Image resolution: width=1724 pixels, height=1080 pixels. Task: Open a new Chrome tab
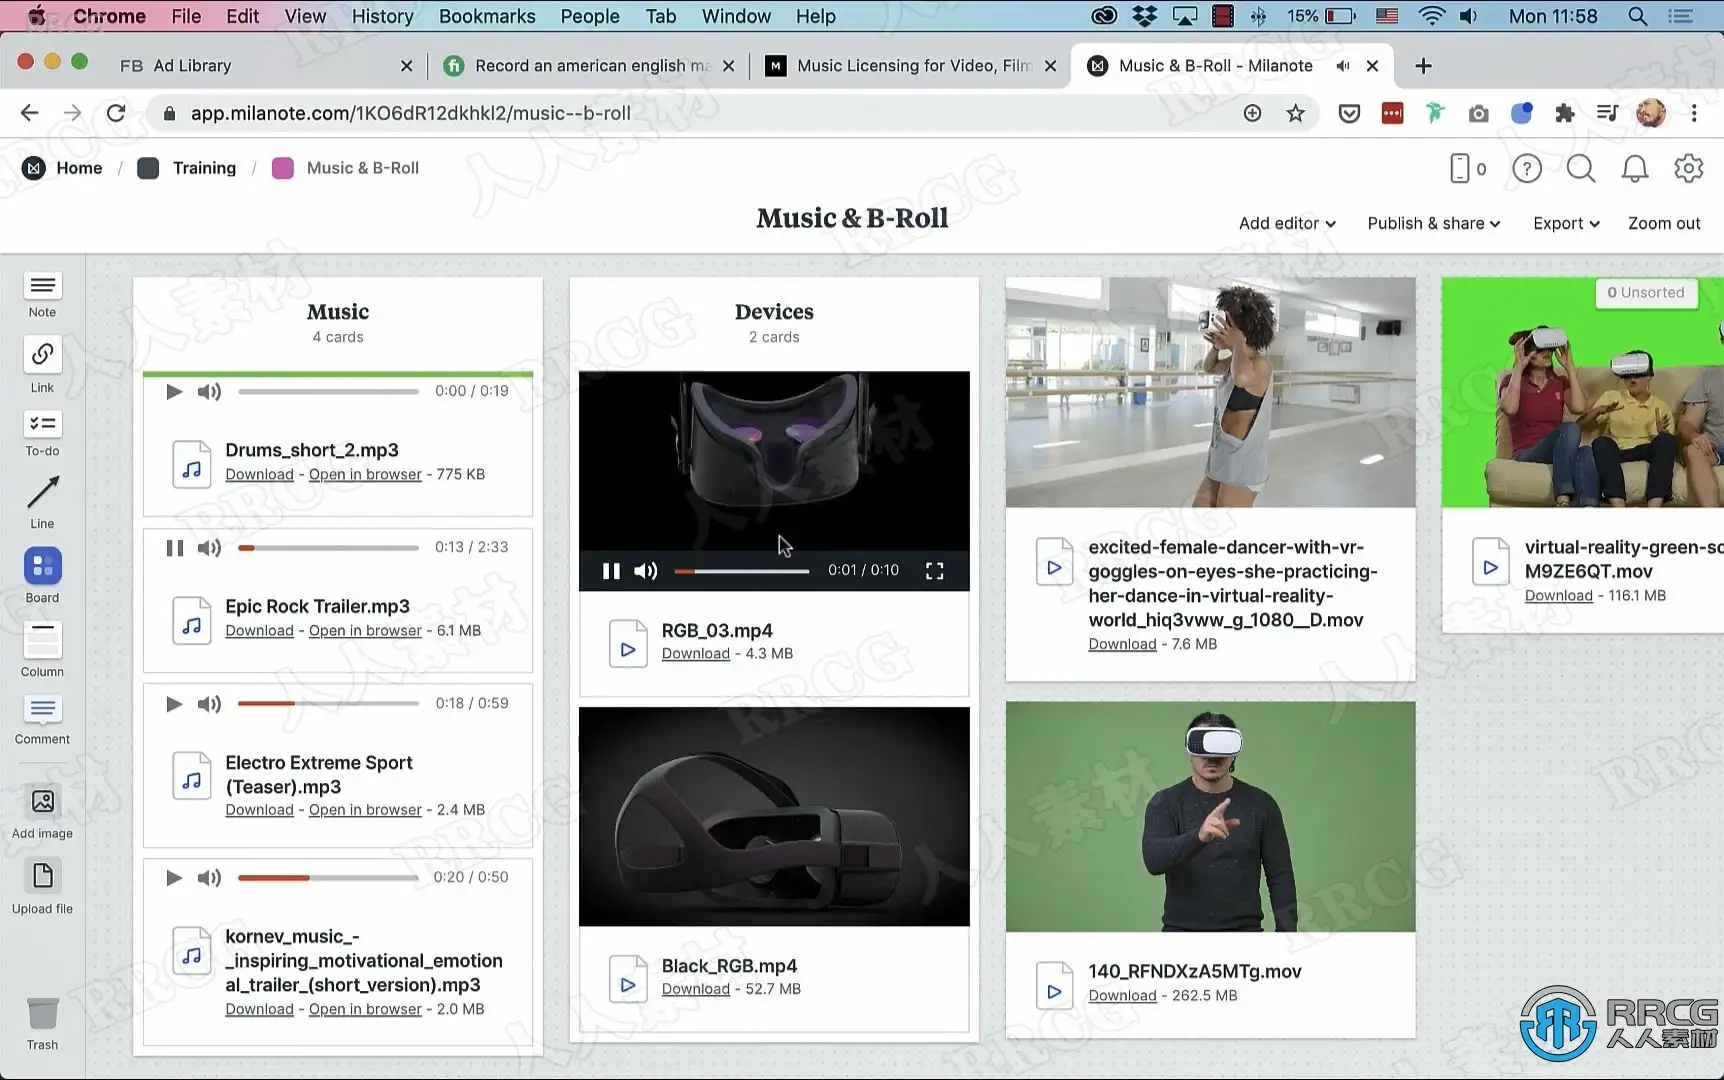pos(1423,65)
